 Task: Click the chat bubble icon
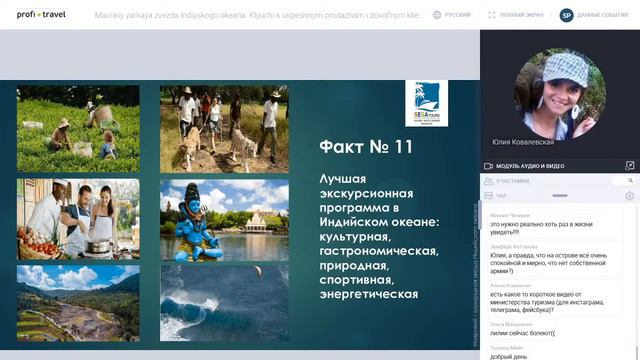(x=488, y=196)
